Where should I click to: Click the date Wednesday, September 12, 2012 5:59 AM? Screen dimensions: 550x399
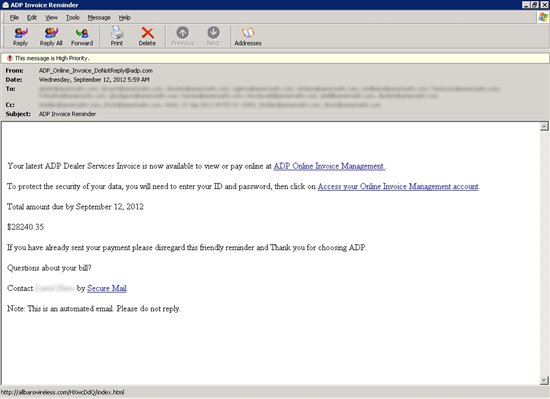click(x=94, y=80)
